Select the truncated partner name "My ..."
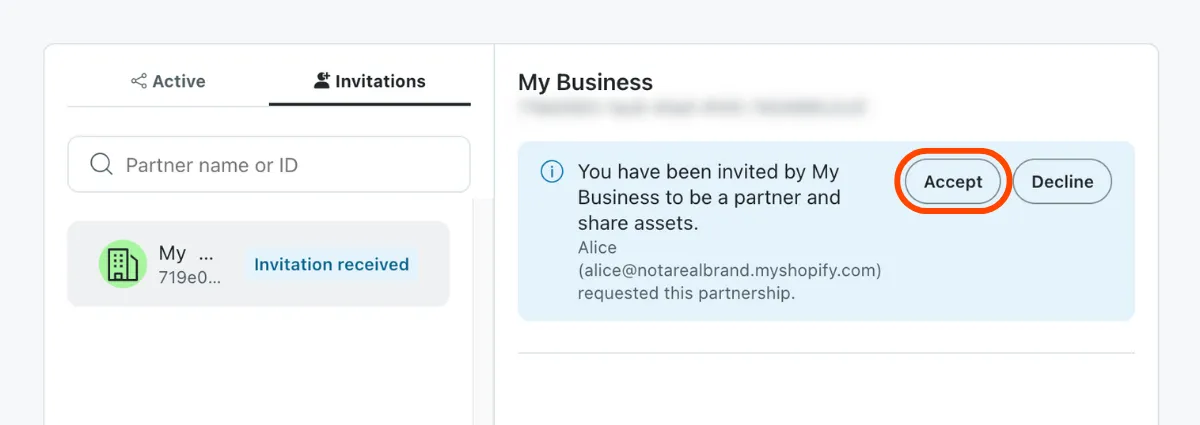Image resolution: width=1200 pixels, height=425 pixels. [186, 253]
